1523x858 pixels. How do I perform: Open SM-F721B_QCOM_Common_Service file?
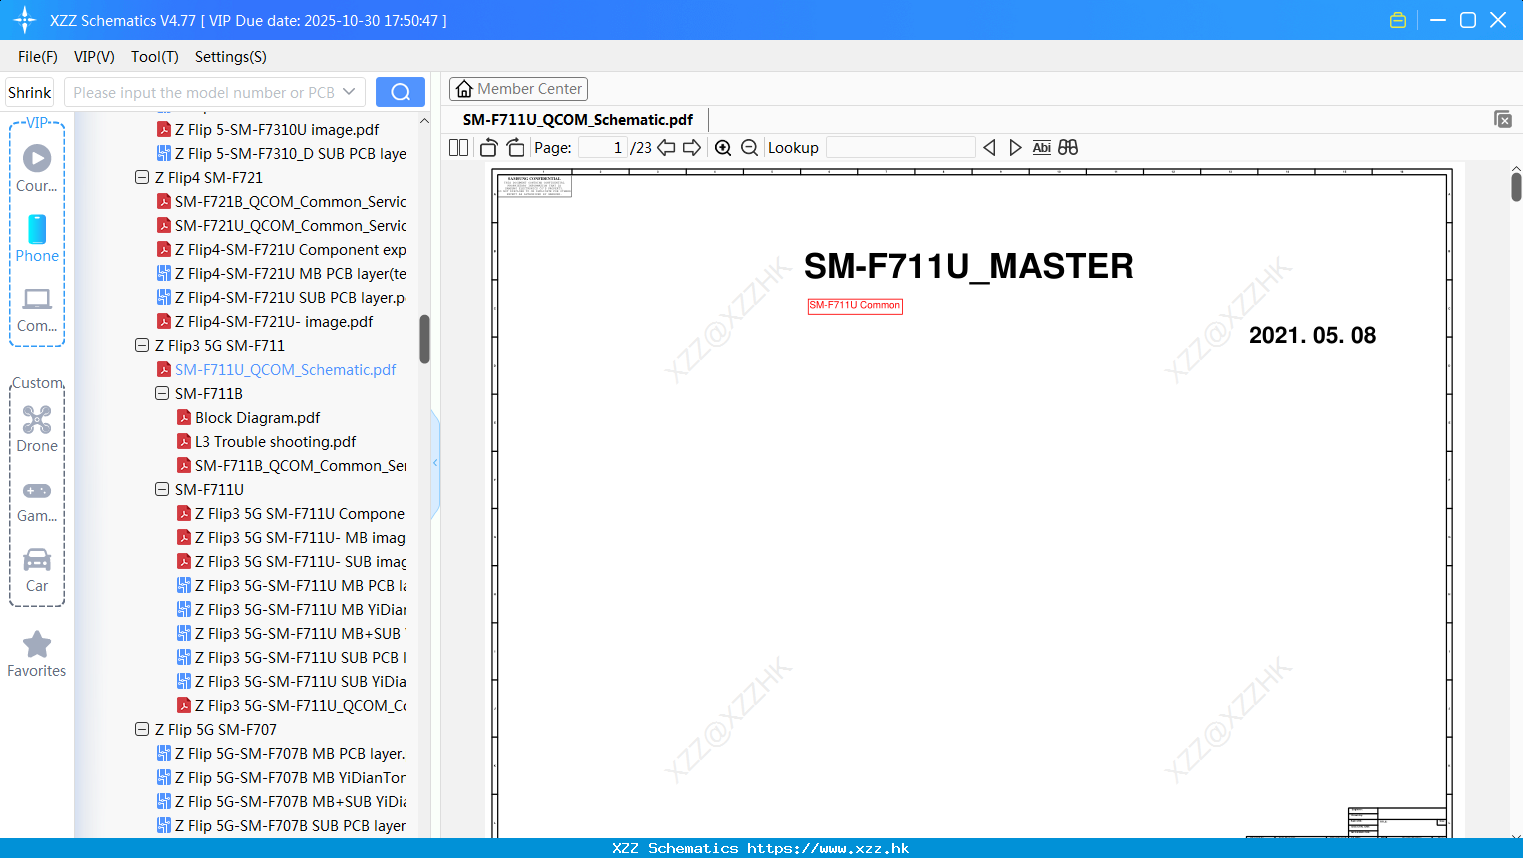point(282,201)
